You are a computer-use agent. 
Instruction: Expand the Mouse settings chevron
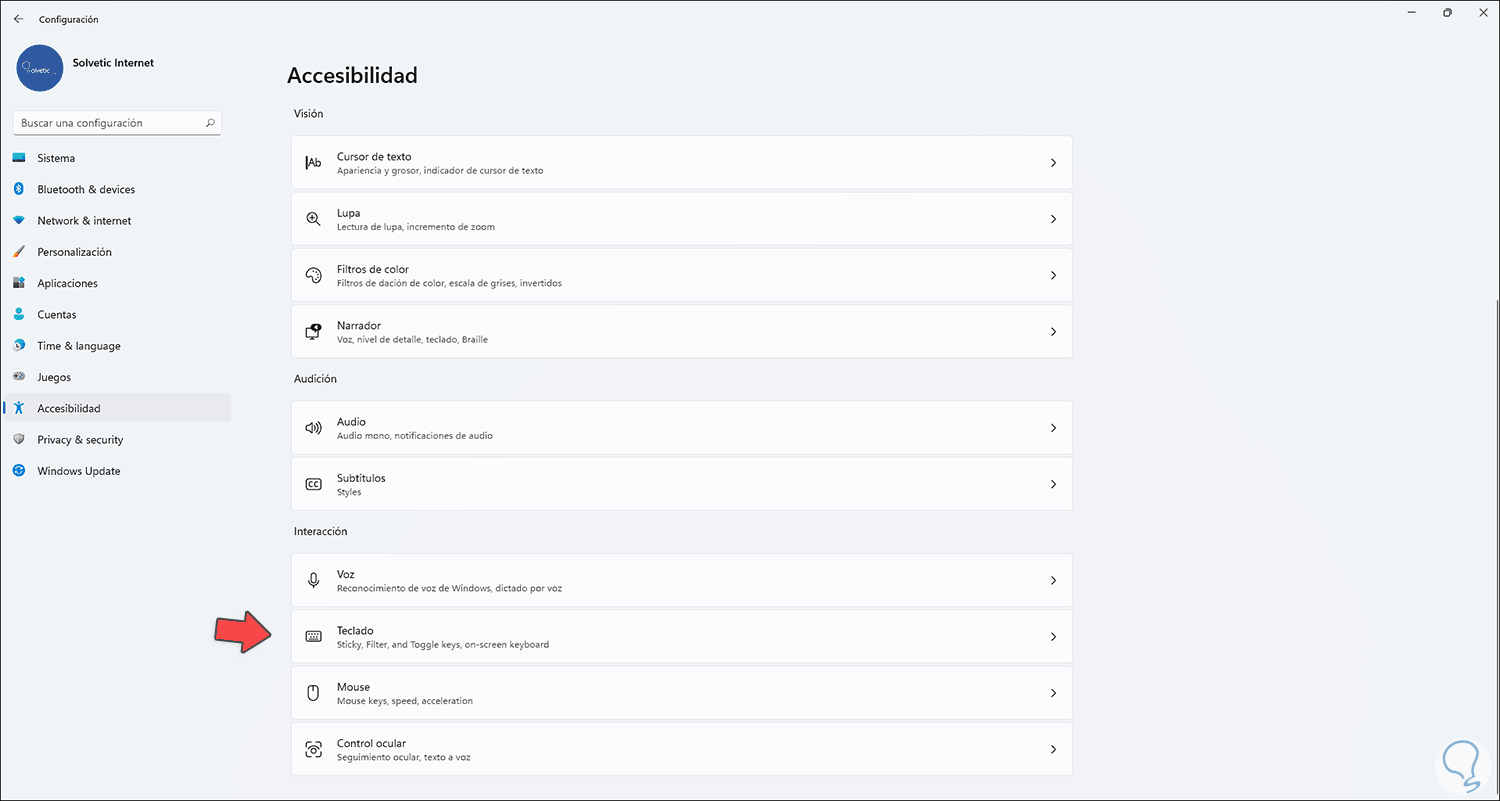[x=1053, y=693]
